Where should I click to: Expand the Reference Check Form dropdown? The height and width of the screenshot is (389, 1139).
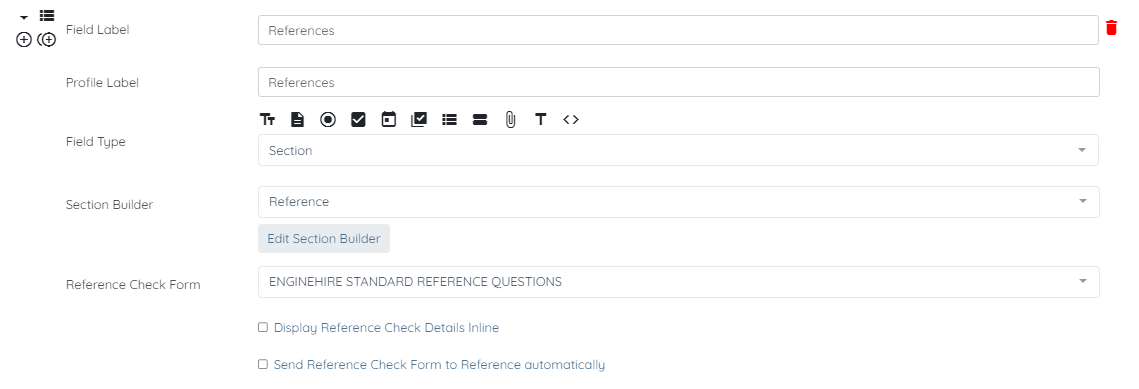678,282
